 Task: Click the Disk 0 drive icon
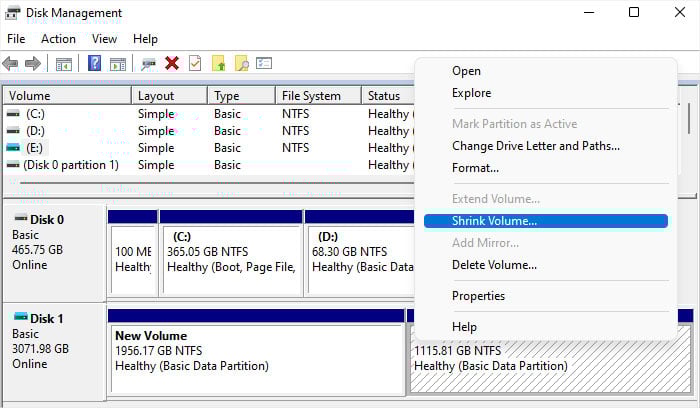click(21, 218)
